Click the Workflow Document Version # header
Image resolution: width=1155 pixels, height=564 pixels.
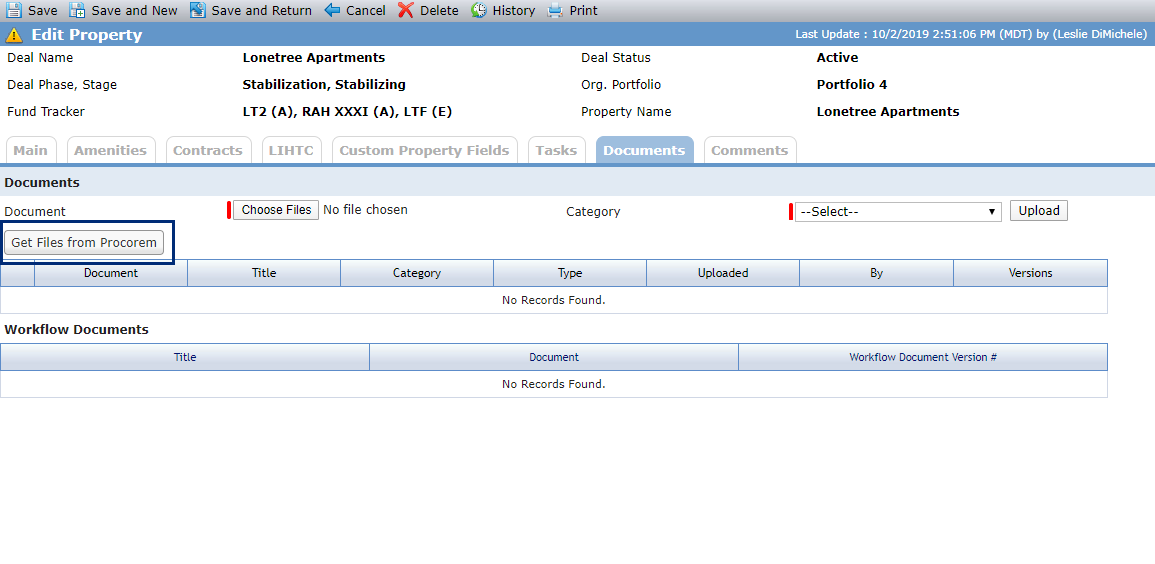[923, 357]
